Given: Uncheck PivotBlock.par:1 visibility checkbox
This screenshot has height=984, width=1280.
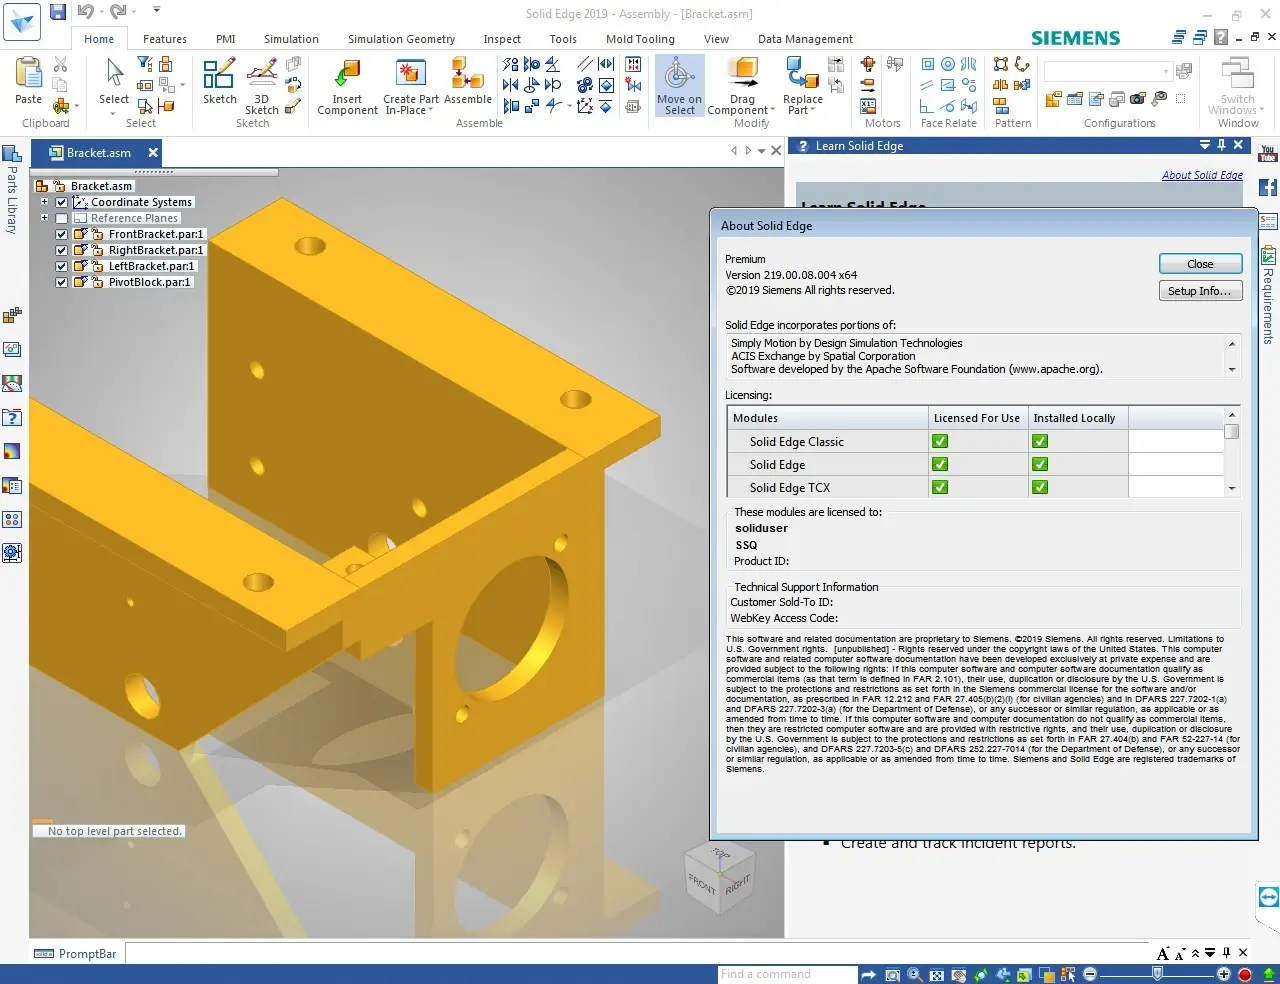Looking at the screenshot, I should 61,282.
